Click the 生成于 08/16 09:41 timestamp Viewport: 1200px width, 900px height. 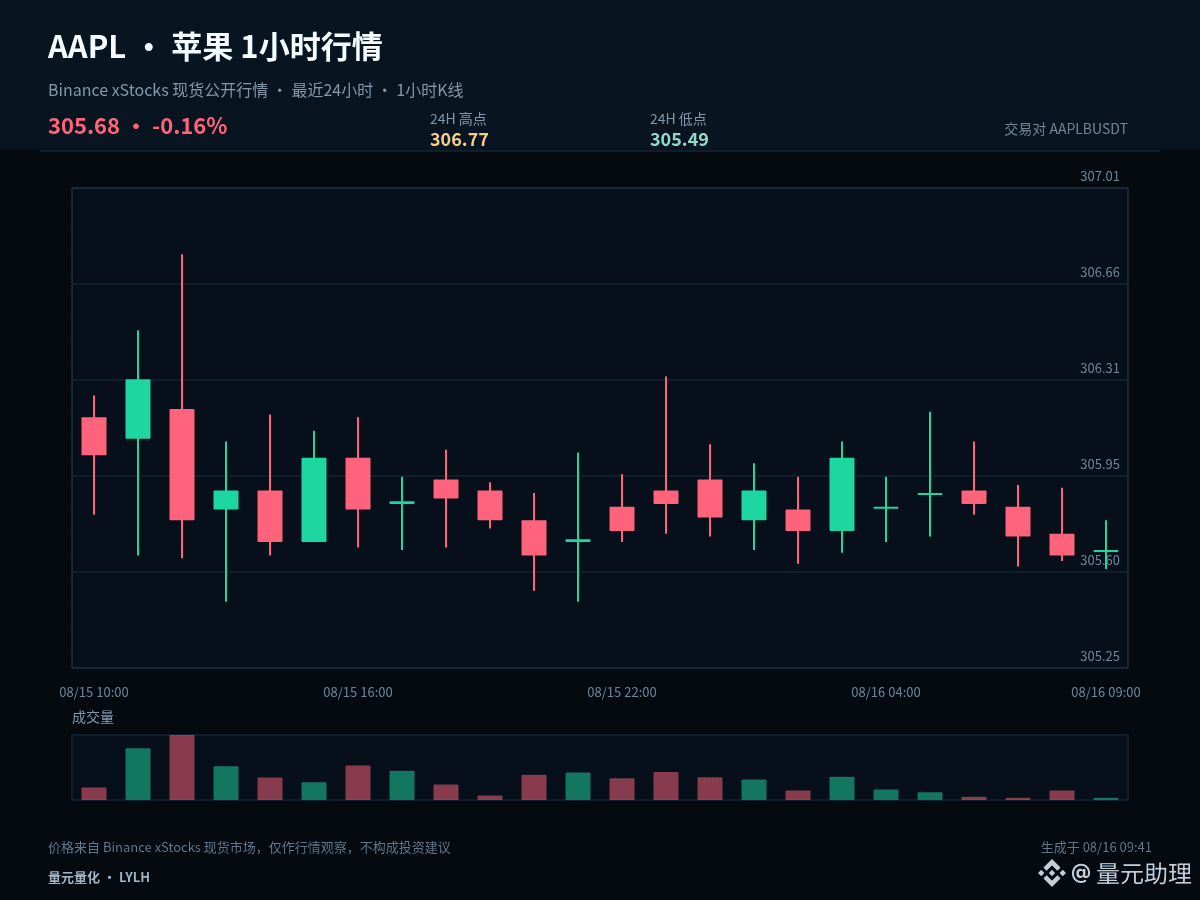coord(1096,848)
